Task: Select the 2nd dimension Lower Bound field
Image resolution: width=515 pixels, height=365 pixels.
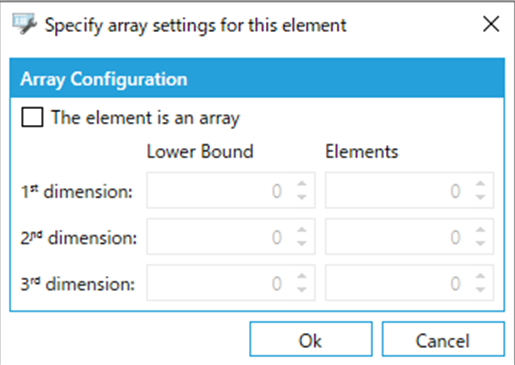Action: pos(231,237)
